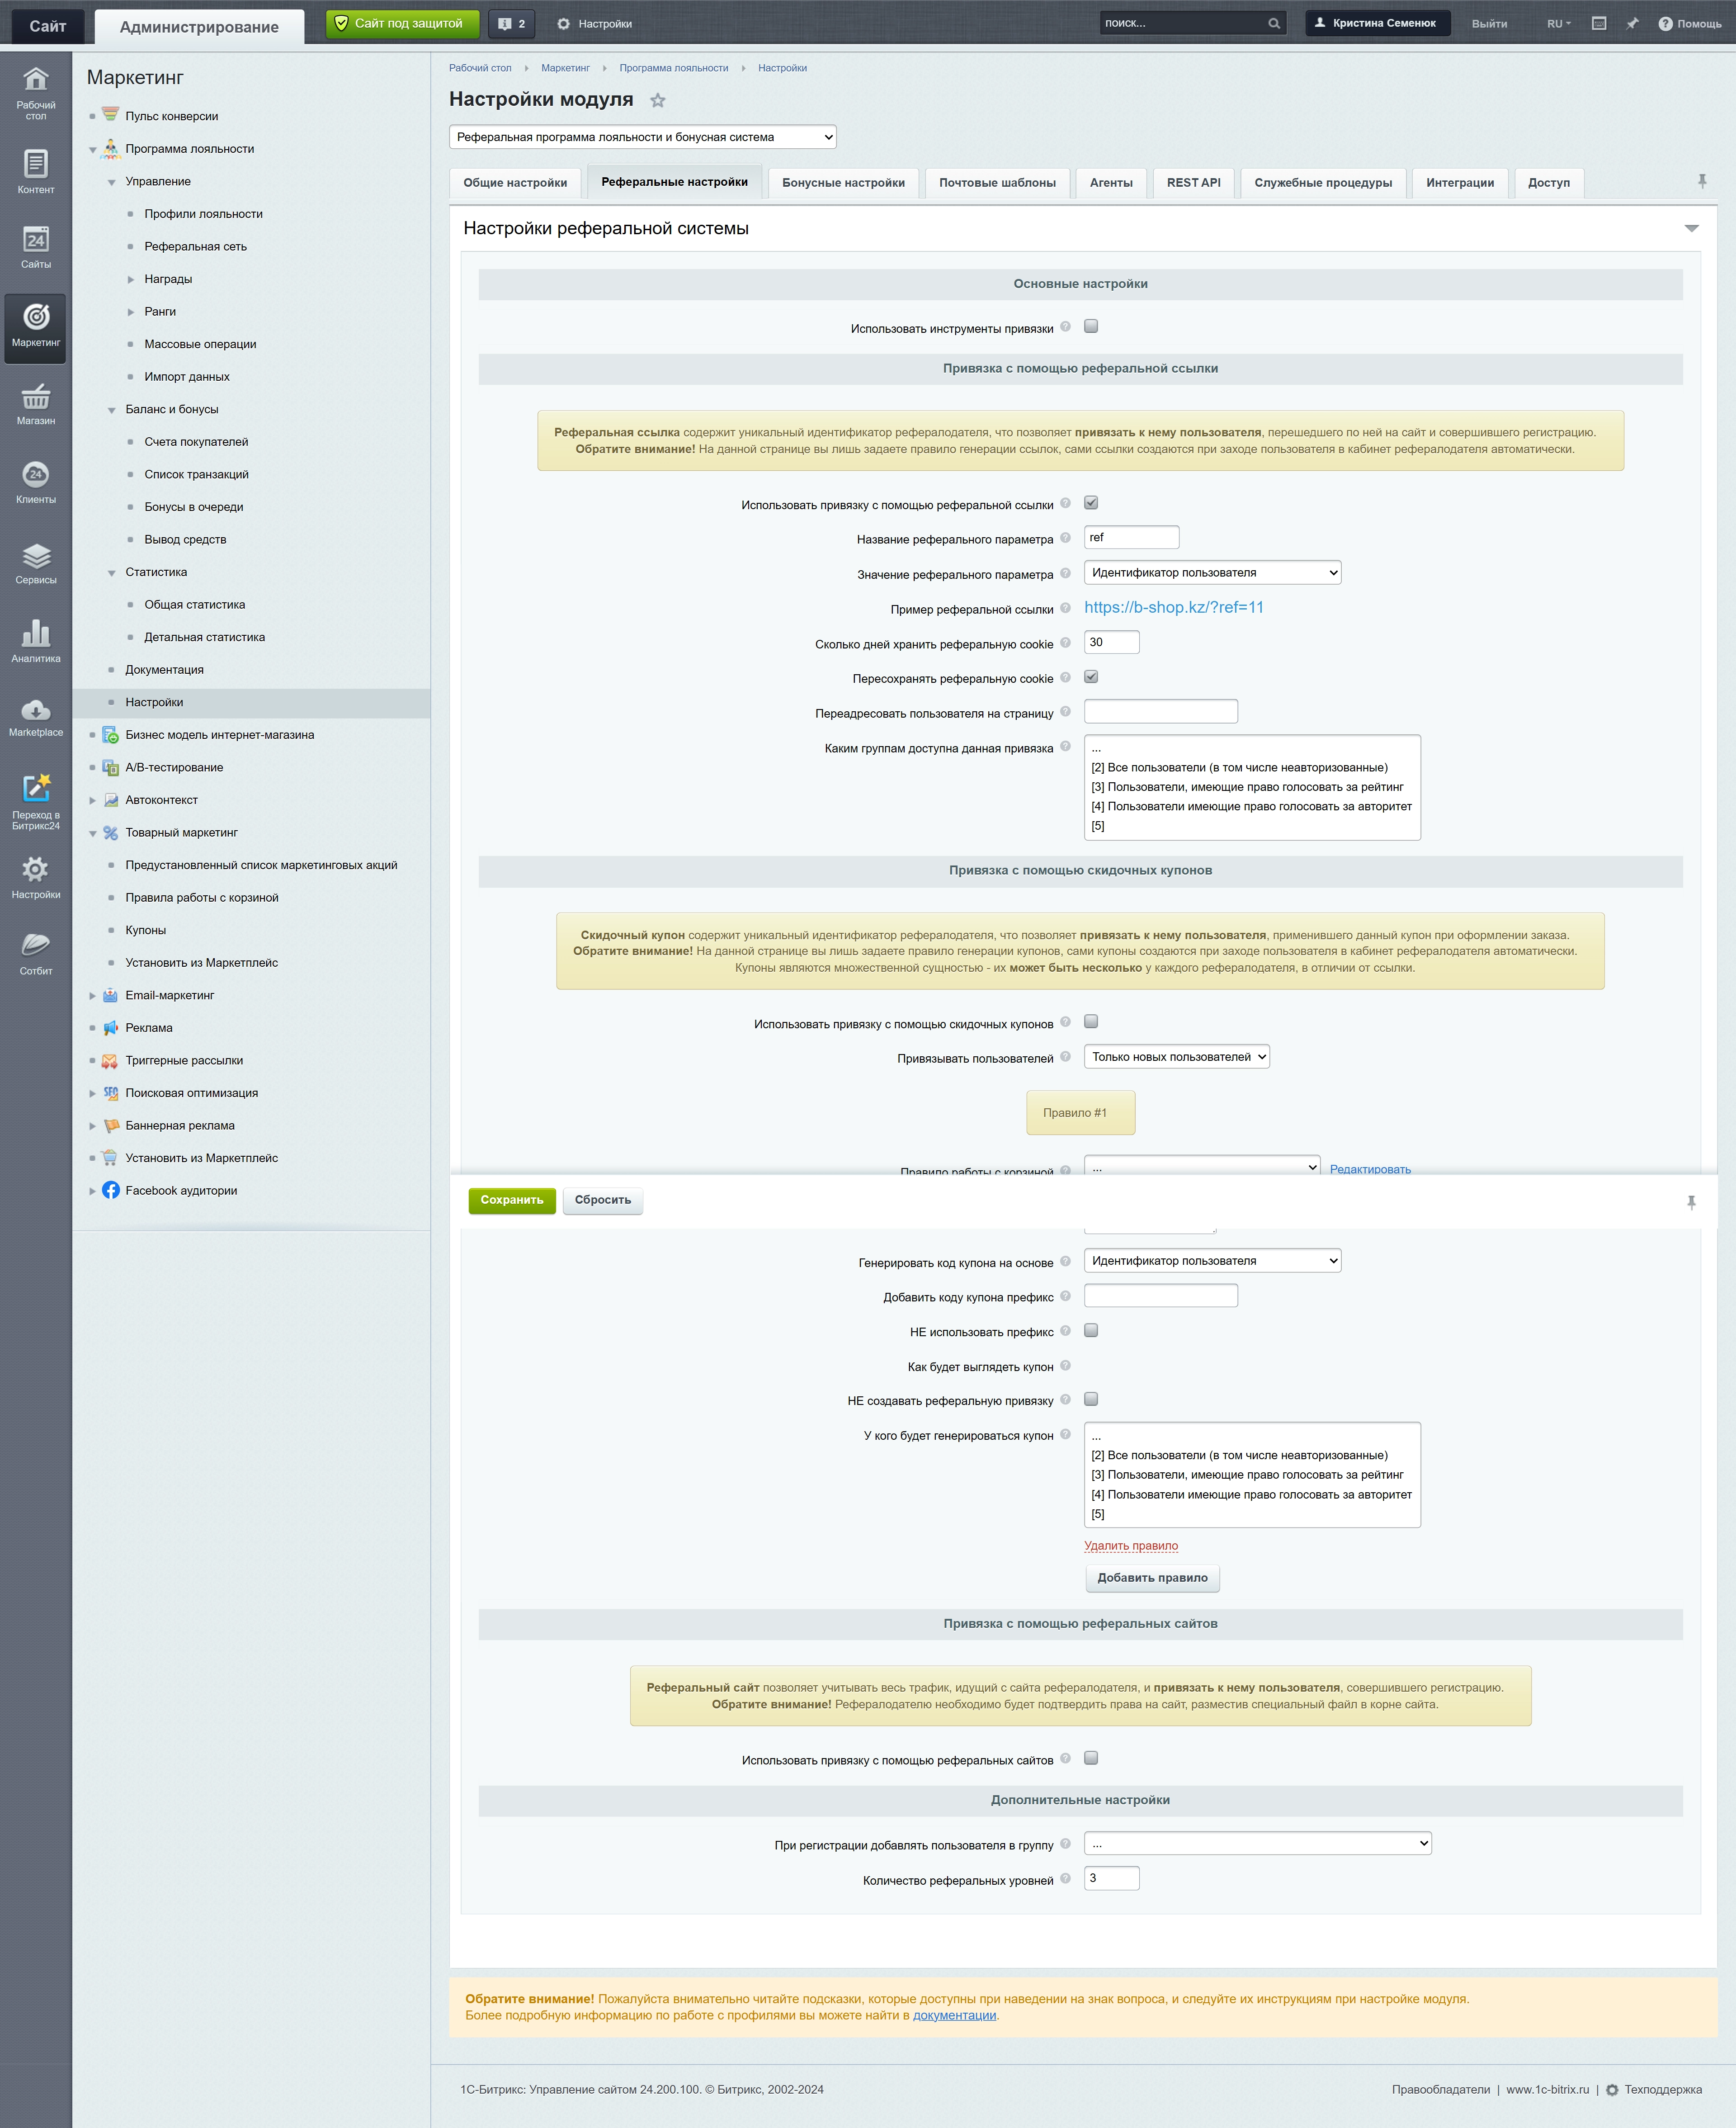Switch to Бонусные настройки tab

(843, 183)
